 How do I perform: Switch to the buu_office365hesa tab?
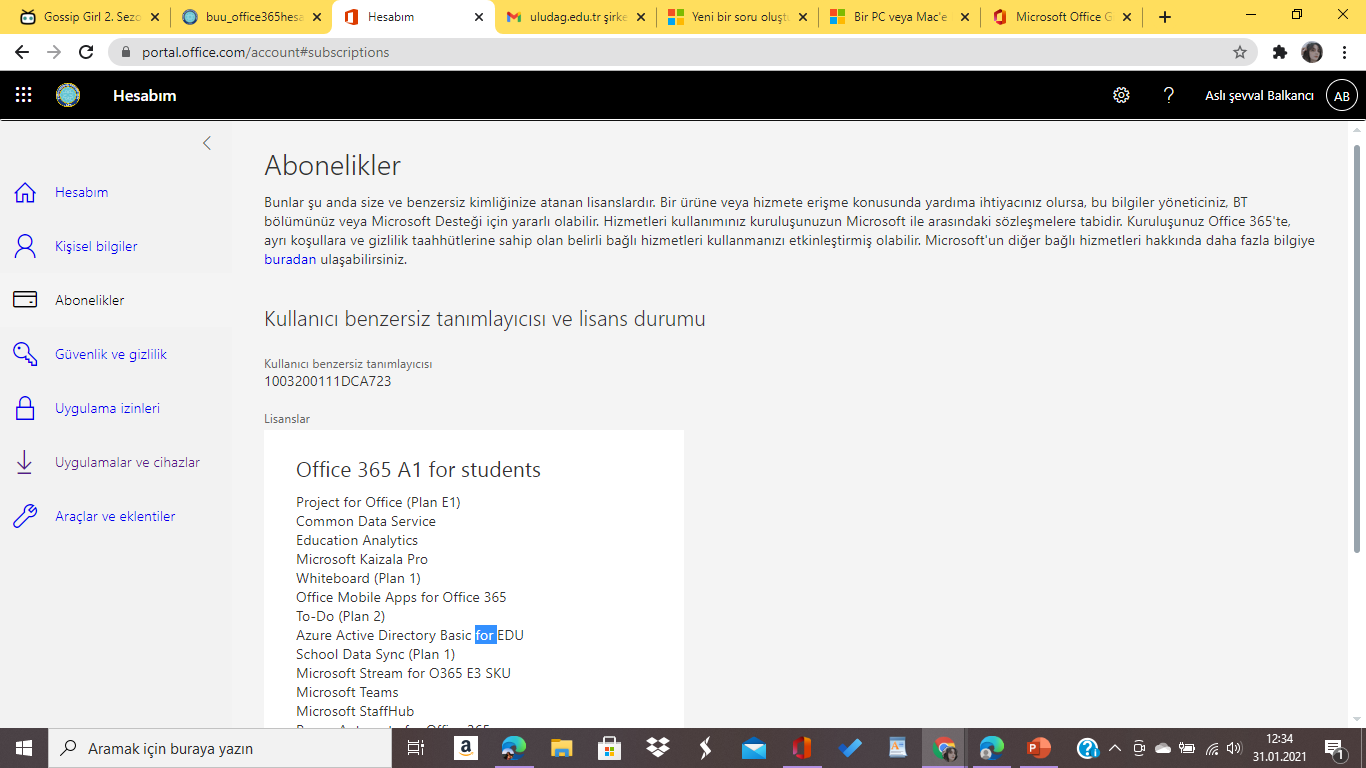coord(250,17)
